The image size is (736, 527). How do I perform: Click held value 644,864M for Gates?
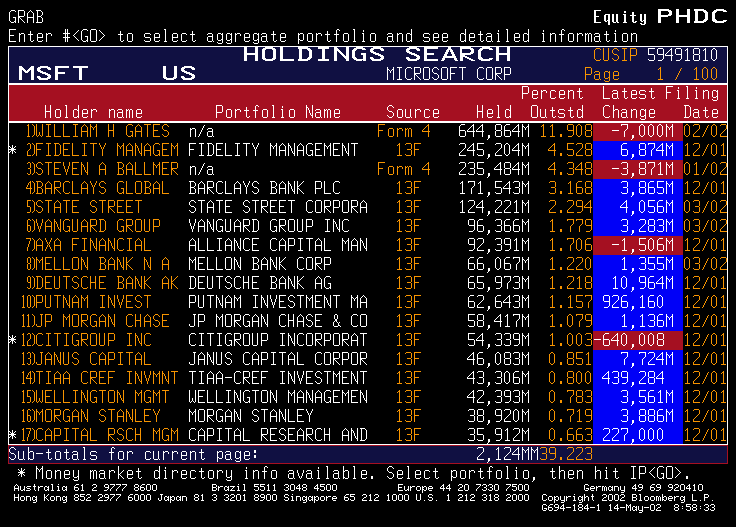pos(493,131)
